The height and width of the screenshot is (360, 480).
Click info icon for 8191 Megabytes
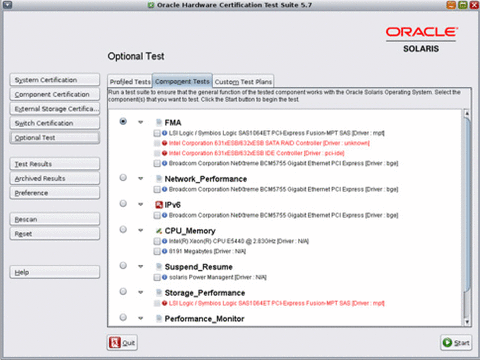165,251
